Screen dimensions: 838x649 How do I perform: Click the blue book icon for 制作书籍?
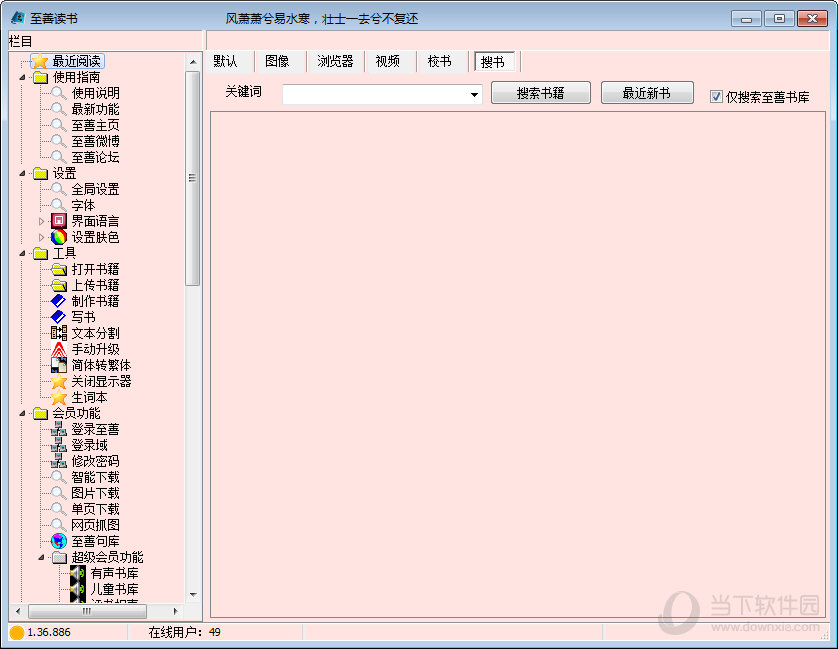click(x=59, y=301)
